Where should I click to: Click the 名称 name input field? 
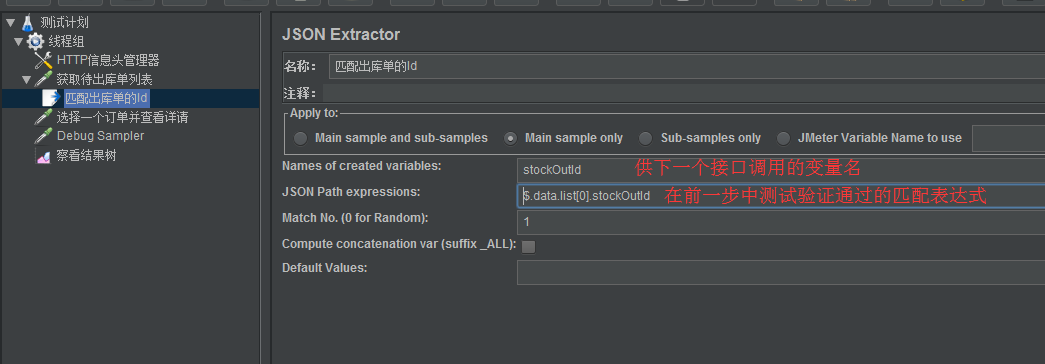click(686, 67)
